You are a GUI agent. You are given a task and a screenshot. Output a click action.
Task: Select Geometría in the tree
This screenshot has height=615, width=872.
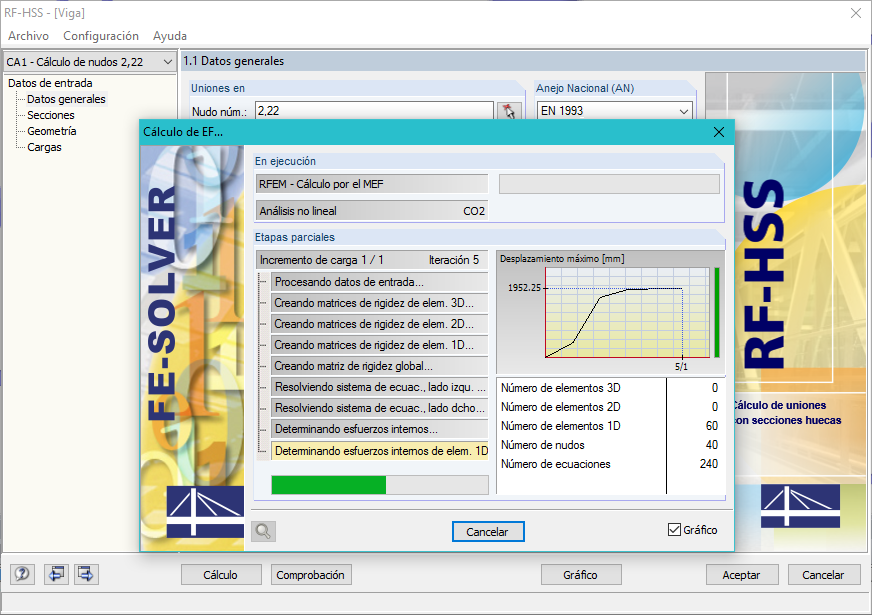pyautogui.click(x=52, y=131)
